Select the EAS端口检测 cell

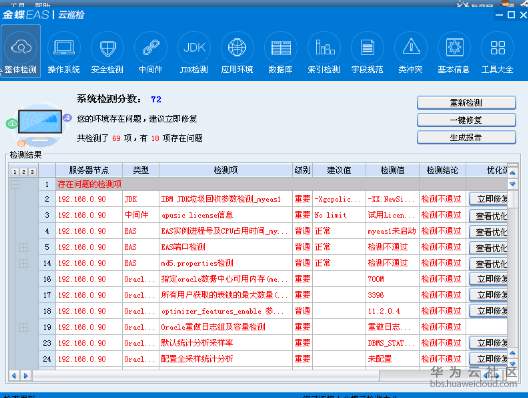tap(226, 247)
